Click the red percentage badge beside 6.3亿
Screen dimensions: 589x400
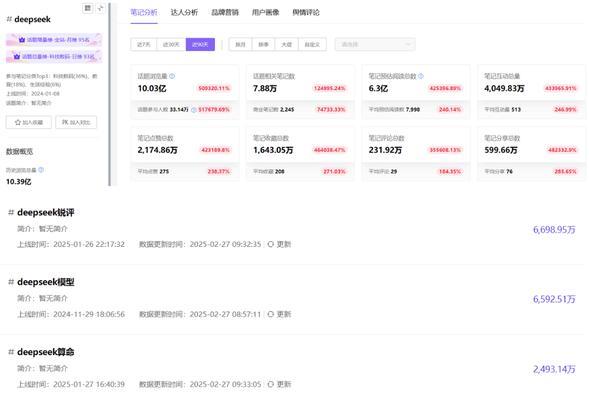445,88
